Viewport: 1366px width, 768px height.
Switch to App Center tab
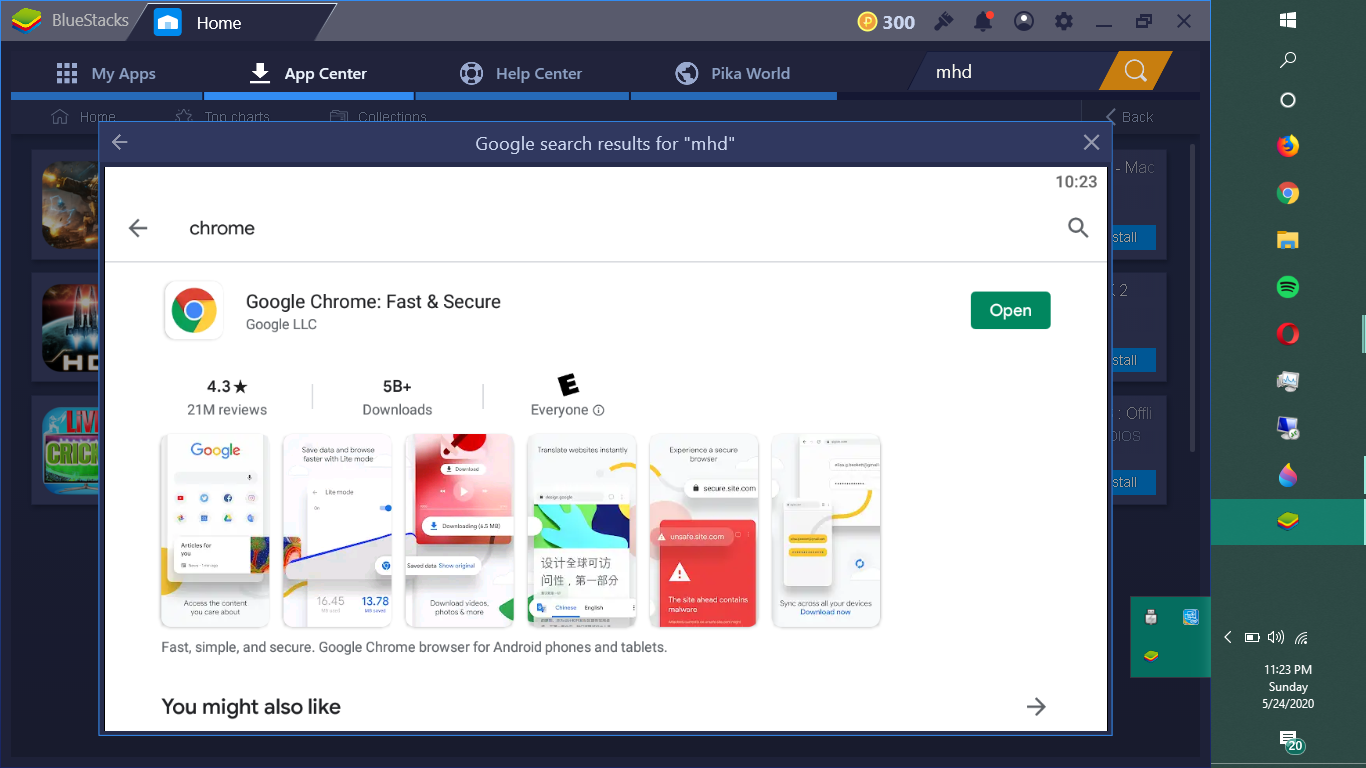(308, 73)
